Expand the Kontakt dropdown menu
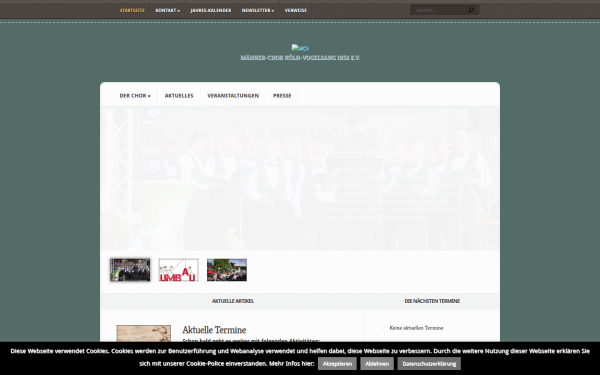 pyautogui.click(x=168, y=10)
